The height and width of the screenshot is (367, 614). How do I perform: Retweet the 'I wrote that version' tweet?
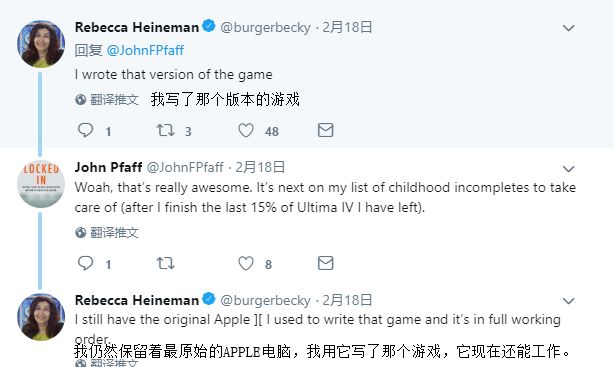coord(166,130)
